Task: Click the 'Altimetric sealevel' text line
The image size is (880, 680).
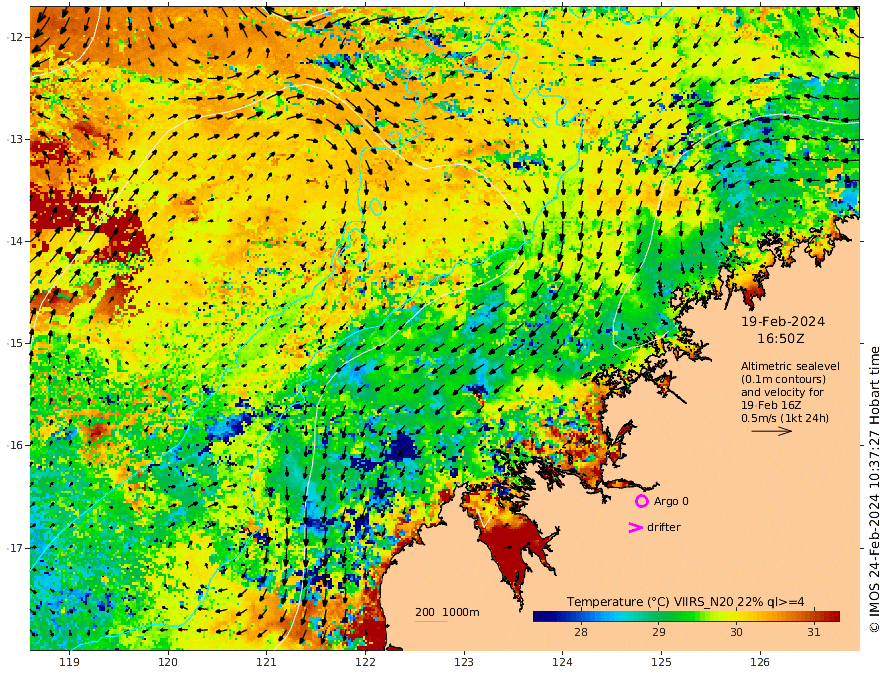Action: point(790,366)
